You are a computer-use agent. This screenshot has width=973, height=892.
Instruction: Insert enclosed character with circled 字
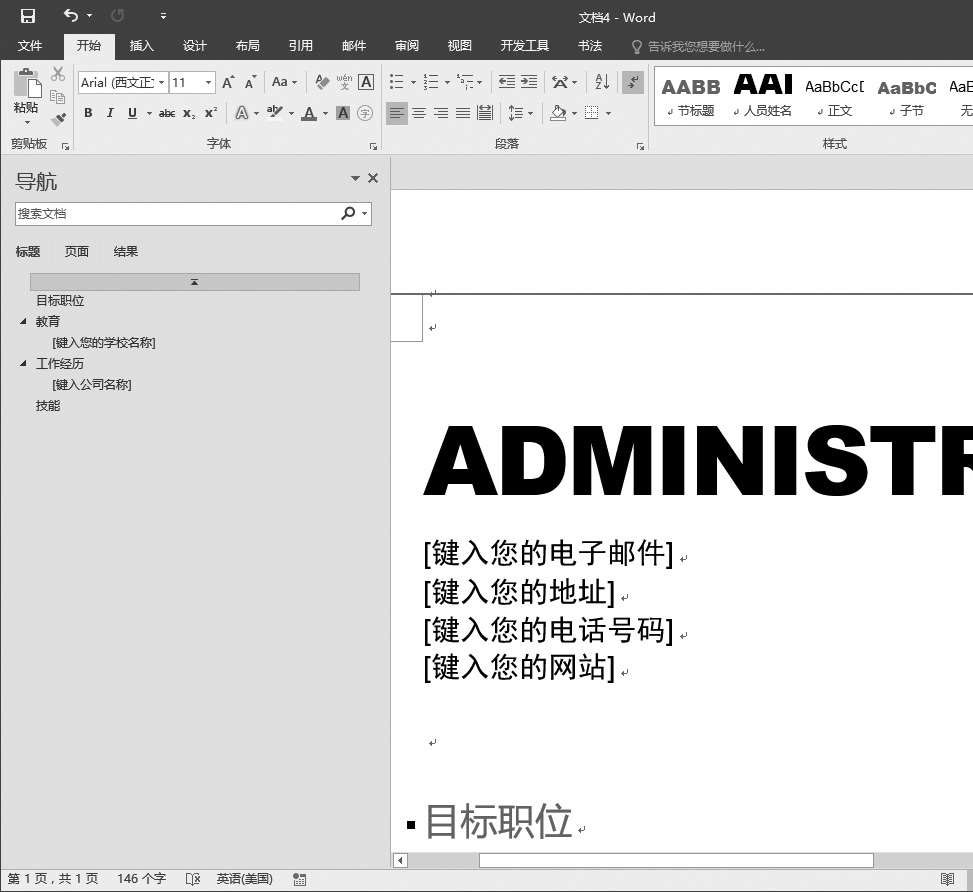[365, 113]
